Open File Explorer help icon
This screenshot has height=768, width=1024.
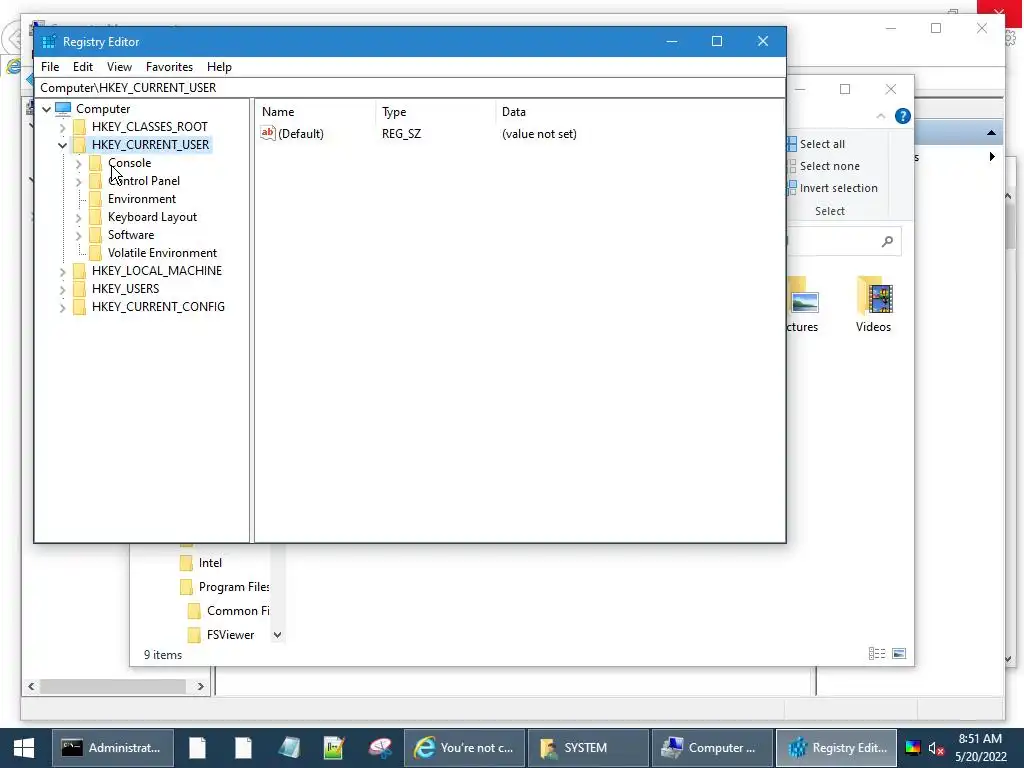click(x=903, y=116)
